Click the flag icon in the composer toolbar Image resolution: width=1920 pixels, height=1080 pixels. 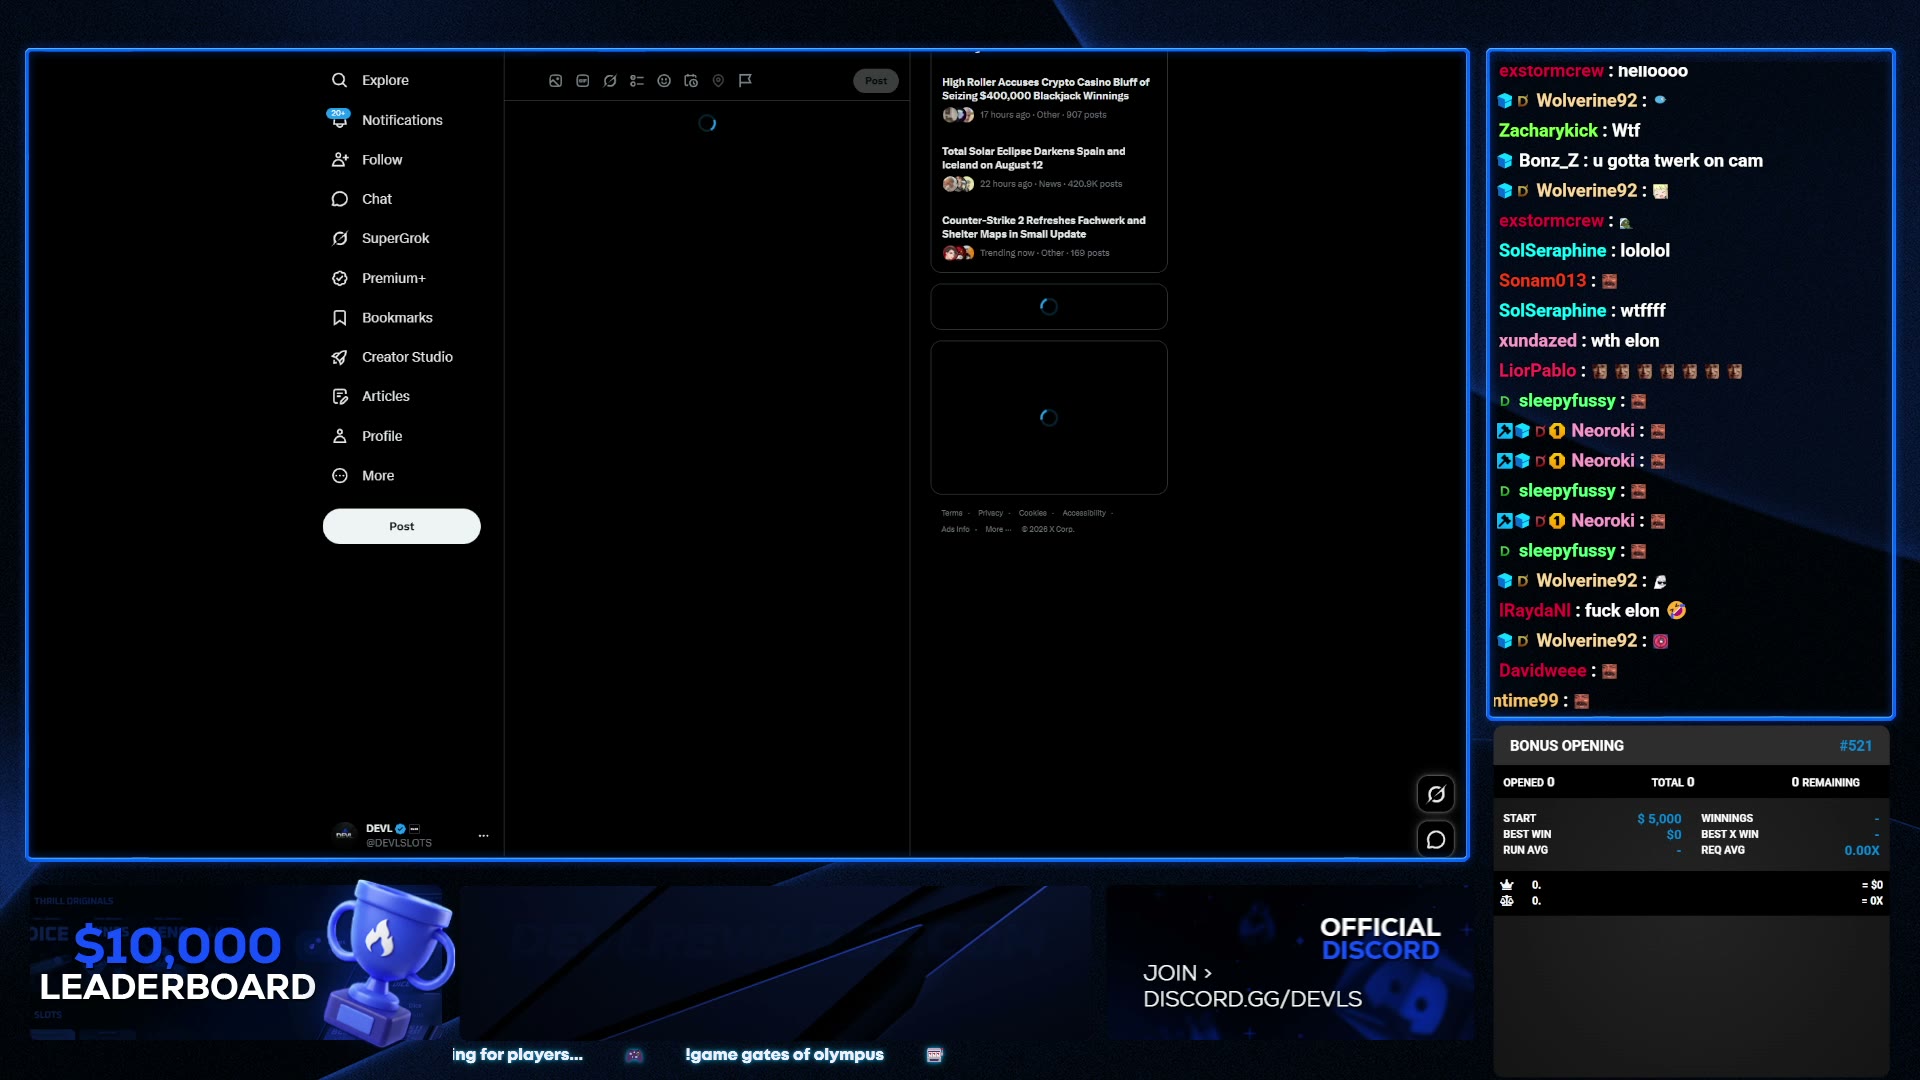[745, 81]
